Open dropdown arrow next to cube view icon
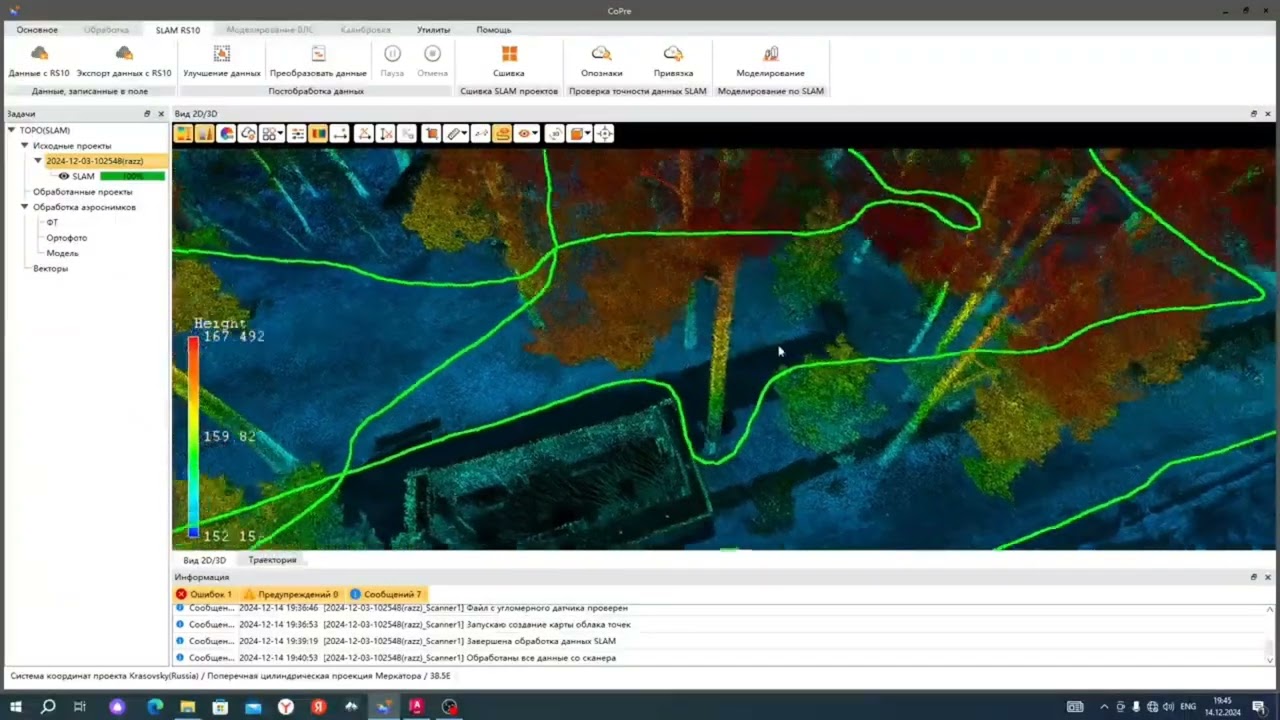Viewport: 1280px width, 720px height. pyautogui.click(x=588, y=133)
